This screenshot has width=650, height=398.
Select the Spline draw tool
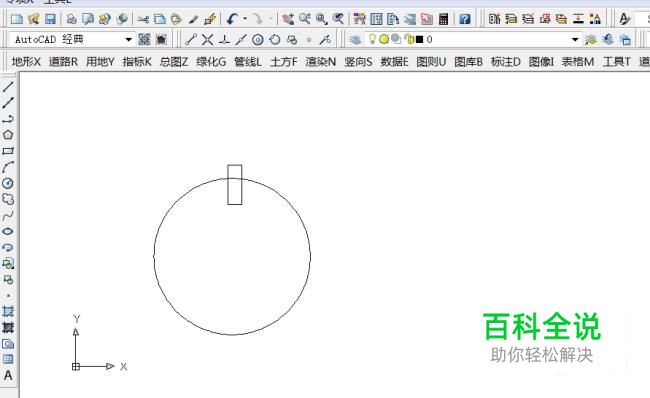pyautogui.click(x=8, y=215)
